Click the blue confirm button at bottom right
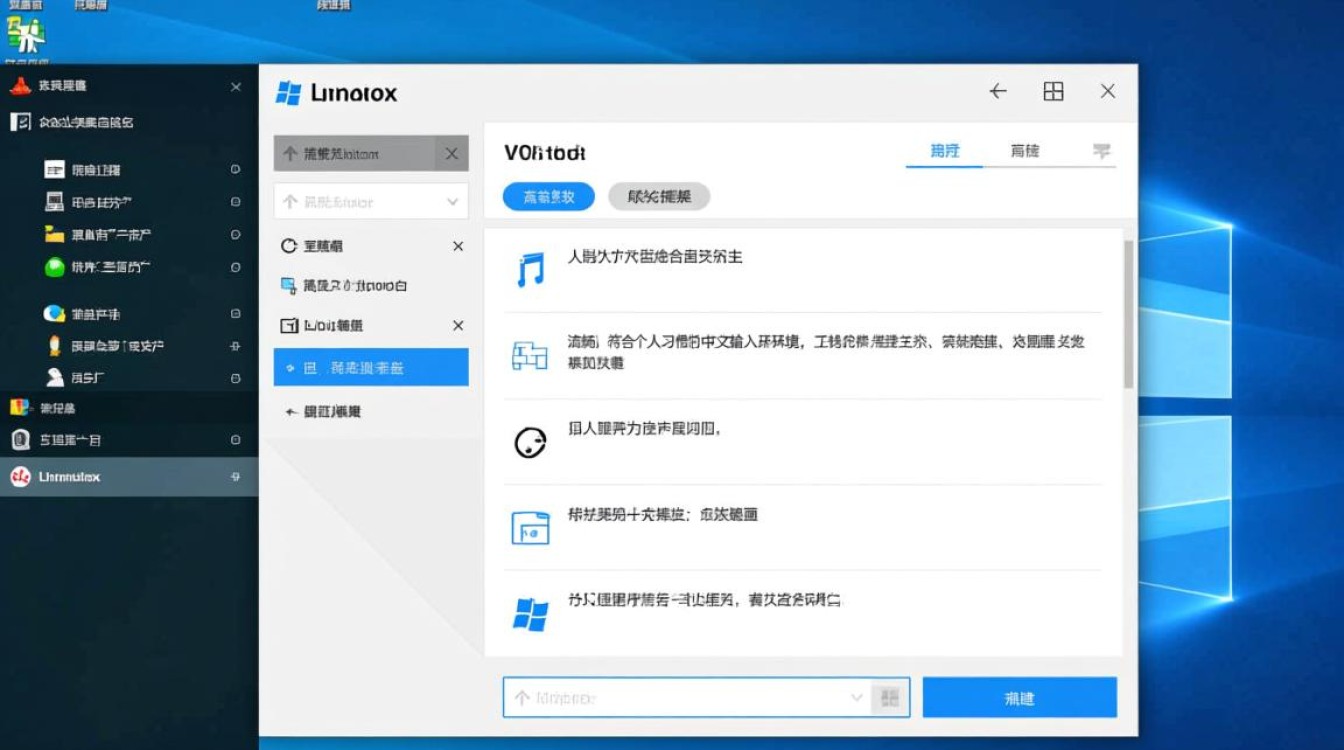This screenshot has height=750, width=1344. [x=1019, y=697]
